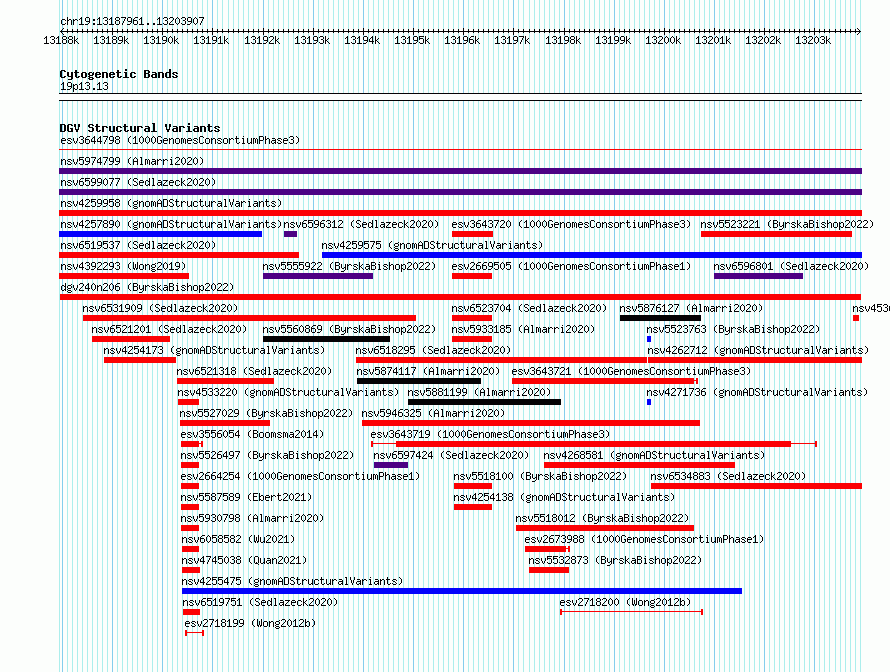
Task: Open esv2673988 1000Genomes Phase1 label
Action: [644, 539]
